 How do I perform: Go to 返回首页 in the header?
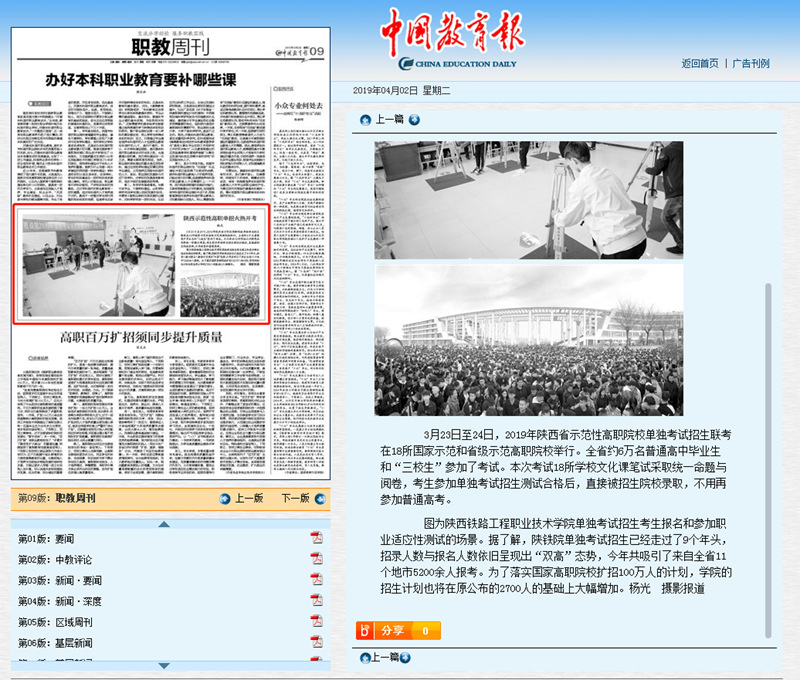700,63
